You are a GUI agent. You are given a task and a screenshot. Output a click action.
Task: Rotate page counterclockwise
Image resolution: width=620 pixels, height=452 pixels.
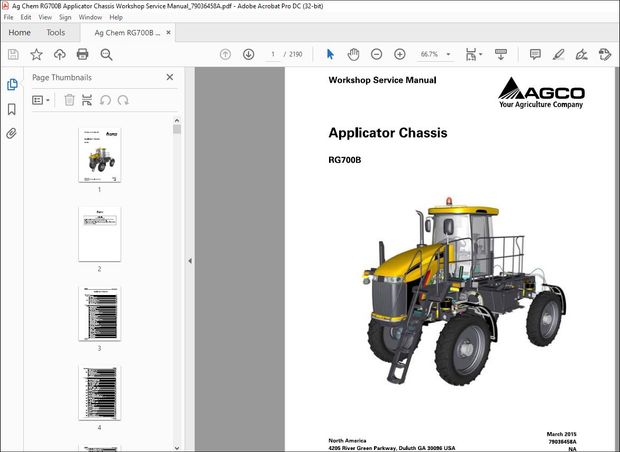pos(105,100)
